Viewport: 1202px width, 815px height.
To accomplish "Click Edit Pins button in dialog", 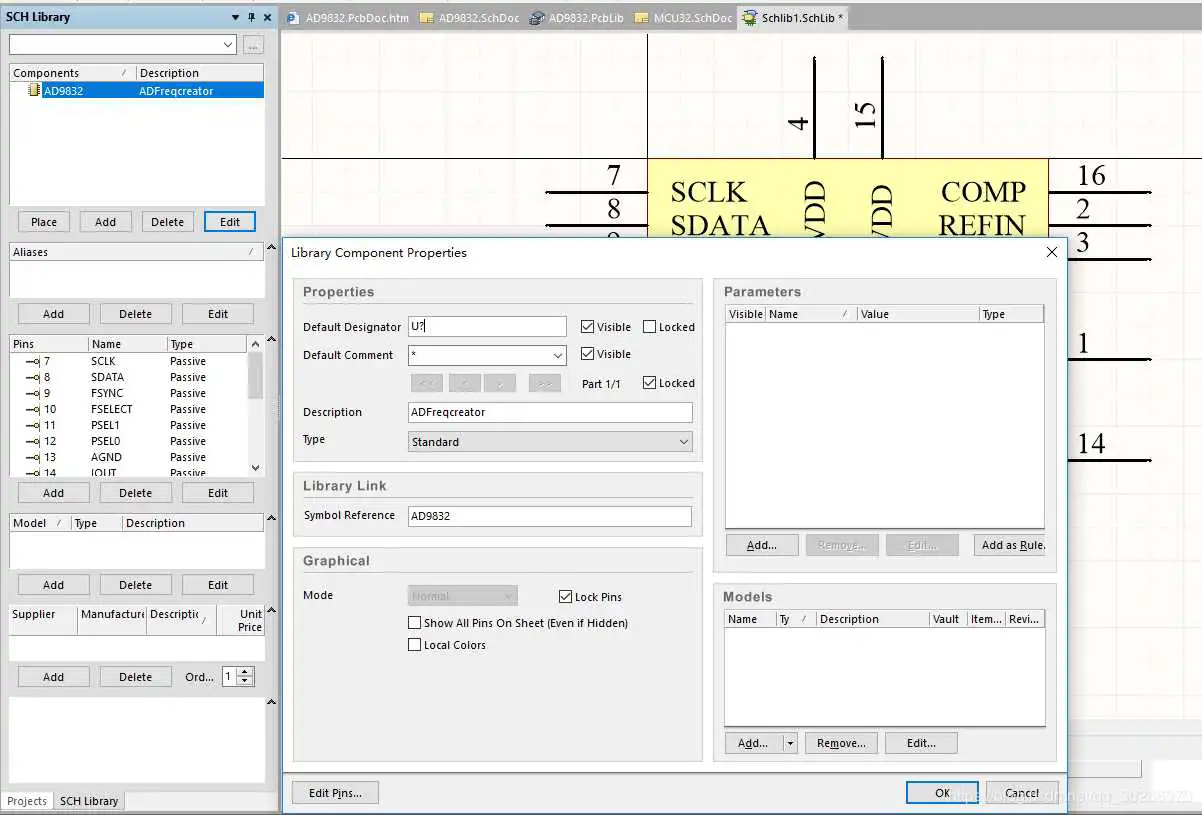I will (335, 793).
